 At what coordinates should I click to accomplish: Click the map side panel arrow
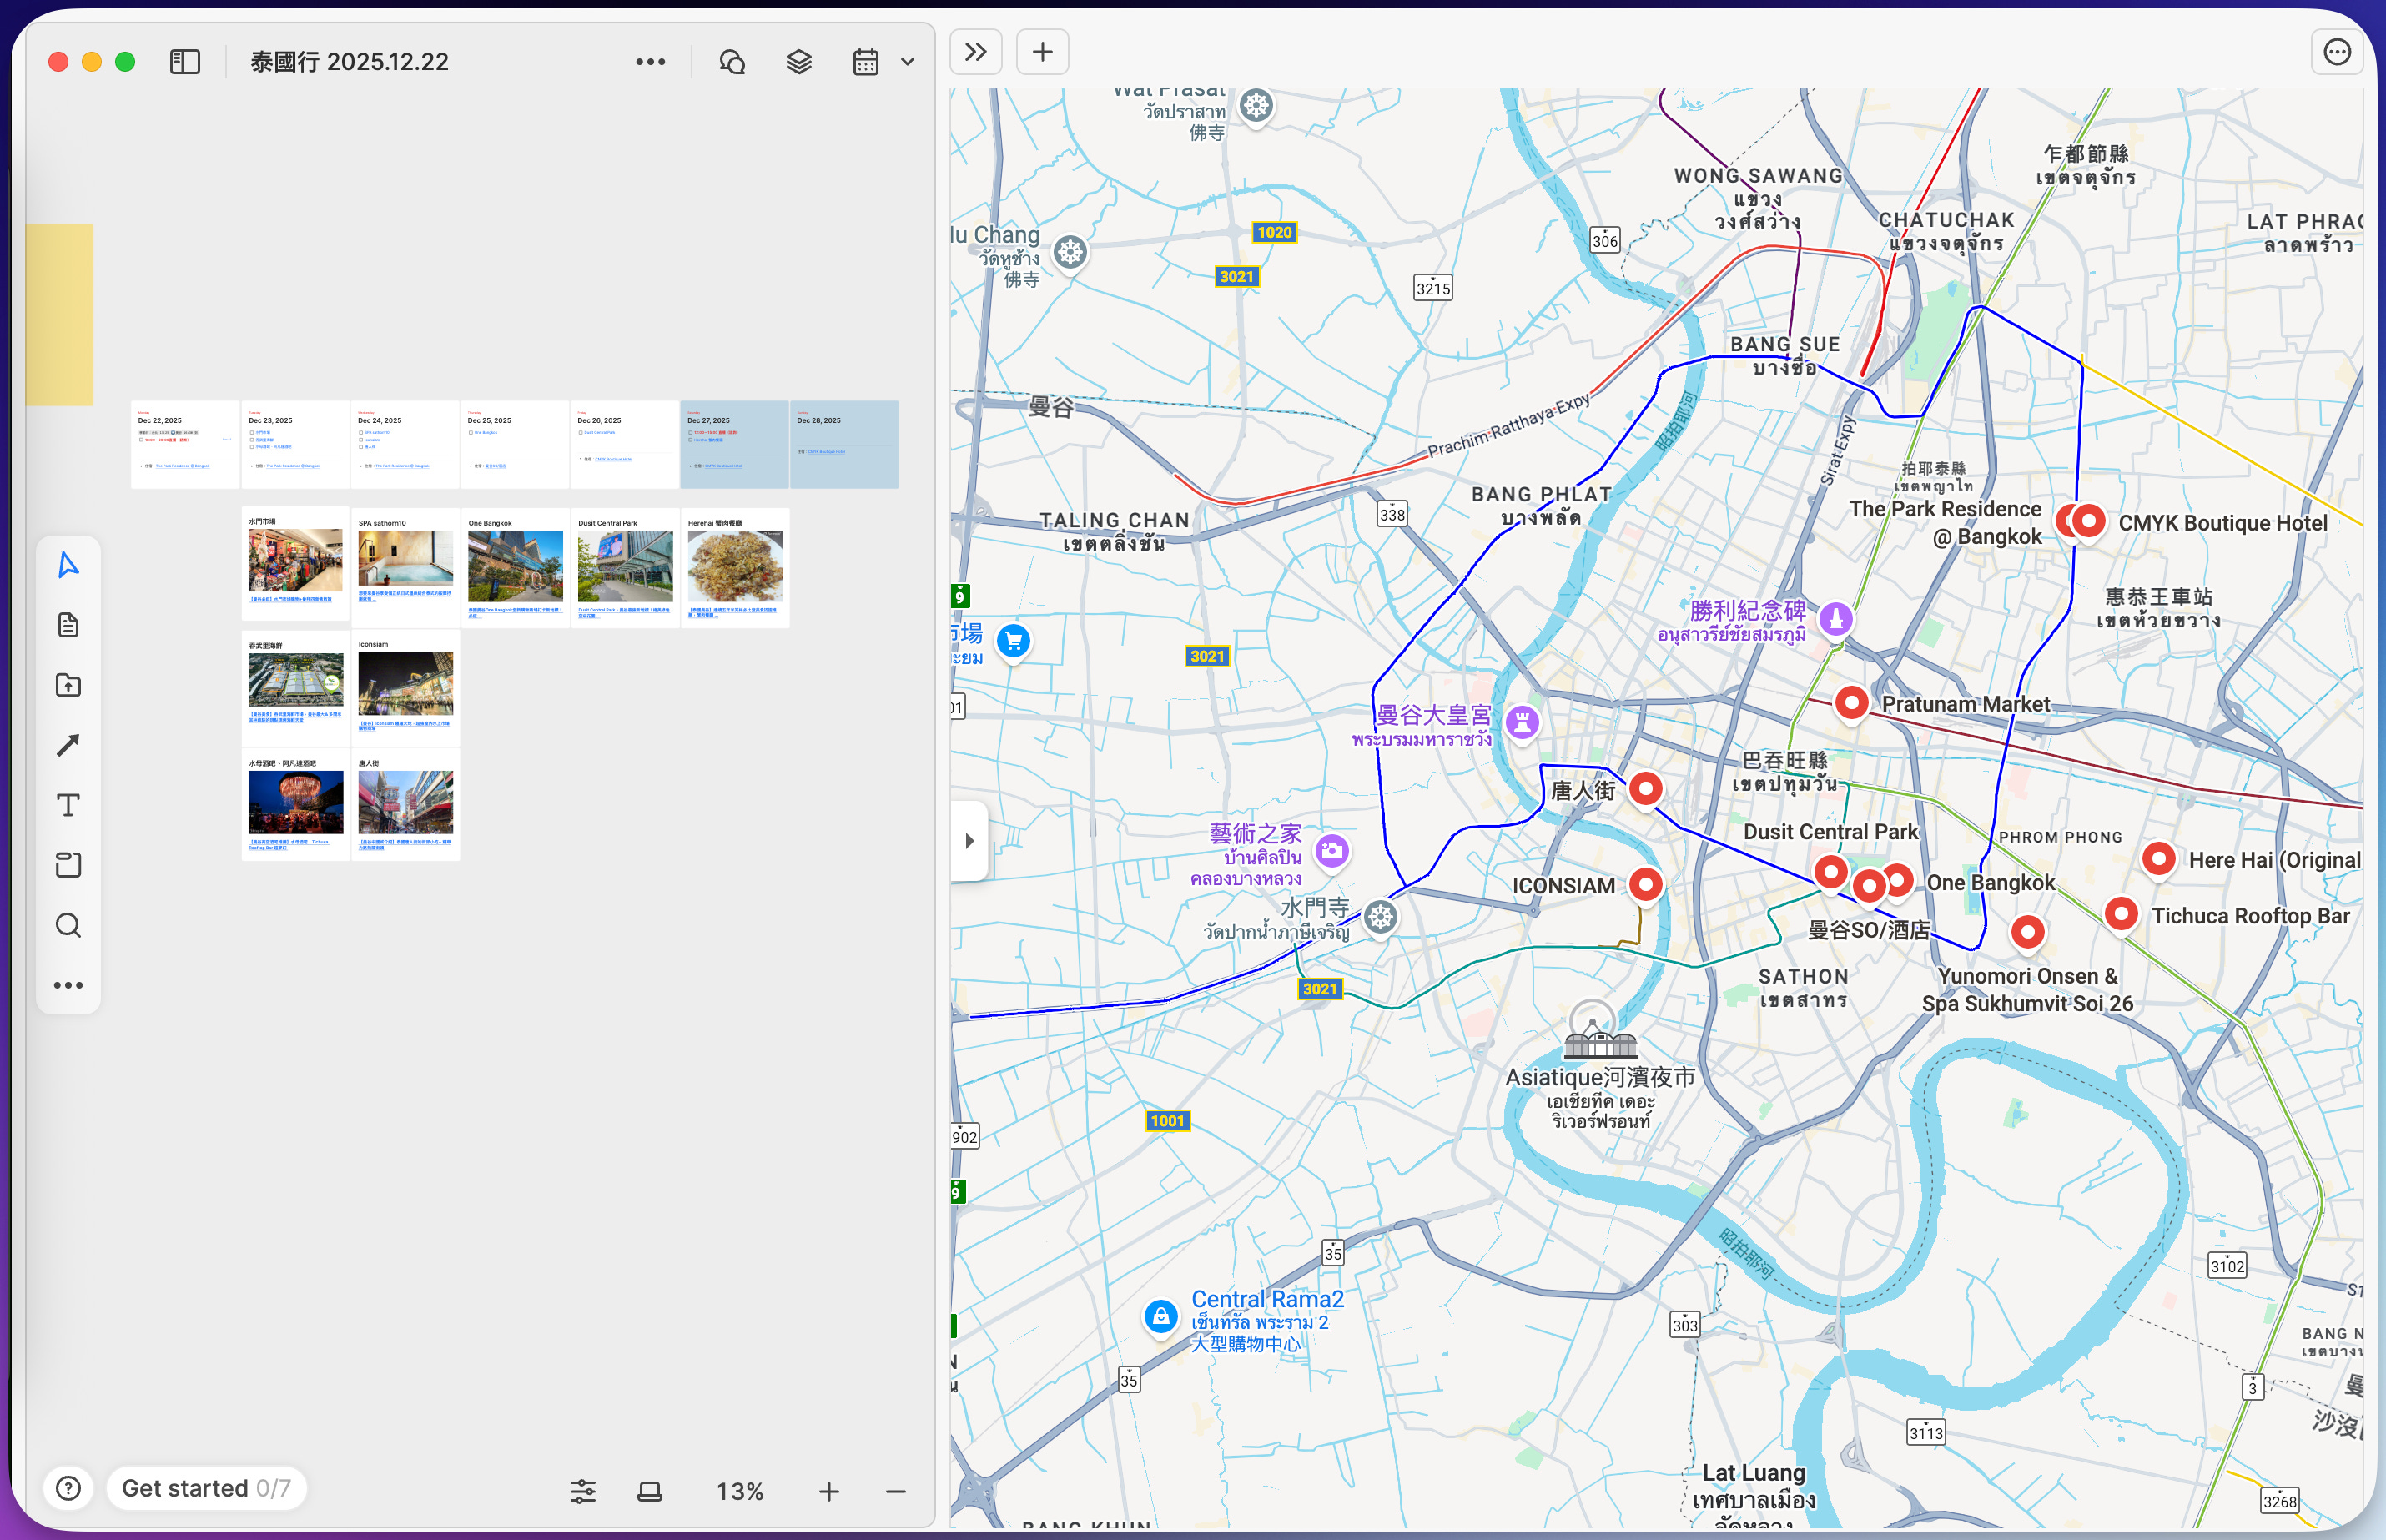click(x=969, y=841)
